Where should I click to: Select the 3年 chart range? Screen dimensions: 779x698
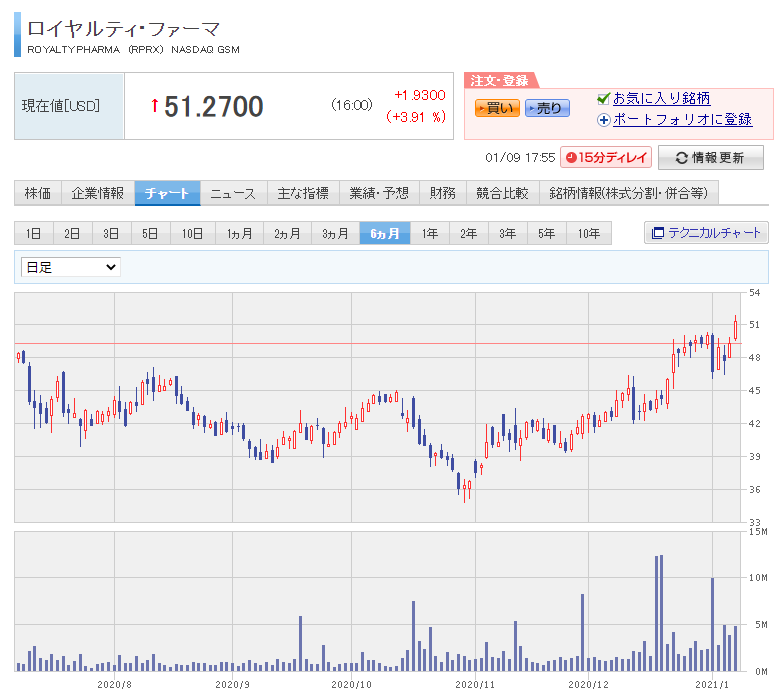coord(508,233)
